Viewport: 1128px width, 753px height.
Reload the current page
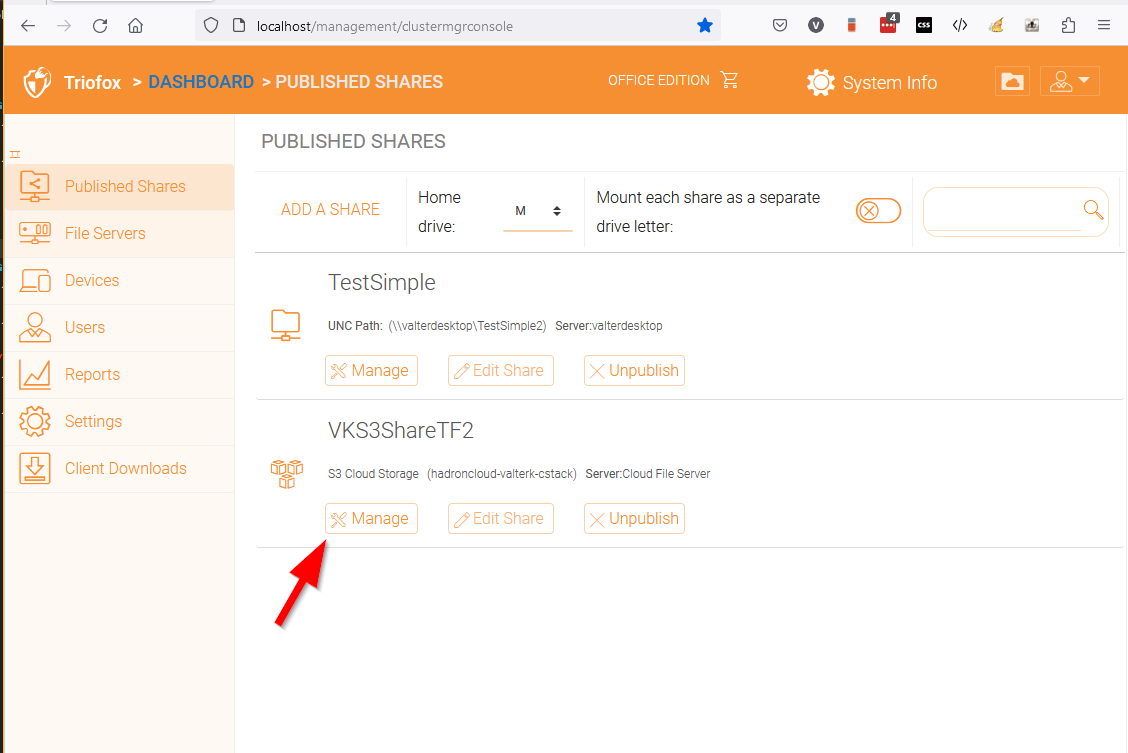tap(100, 26)
